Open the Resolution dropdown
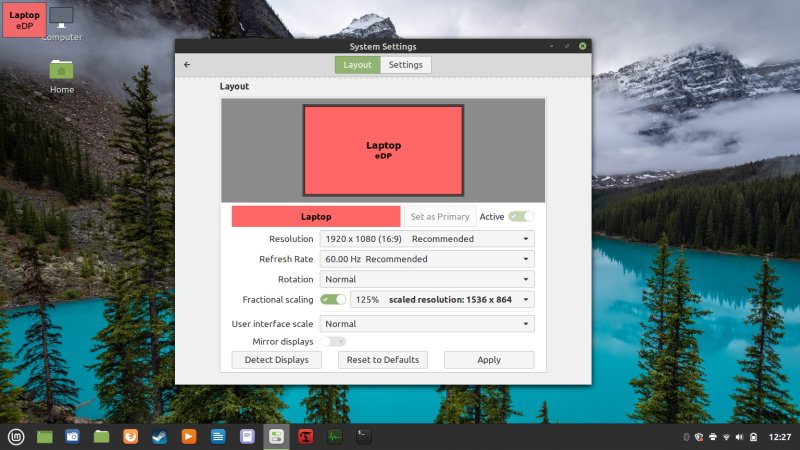 tap(427, 239)
